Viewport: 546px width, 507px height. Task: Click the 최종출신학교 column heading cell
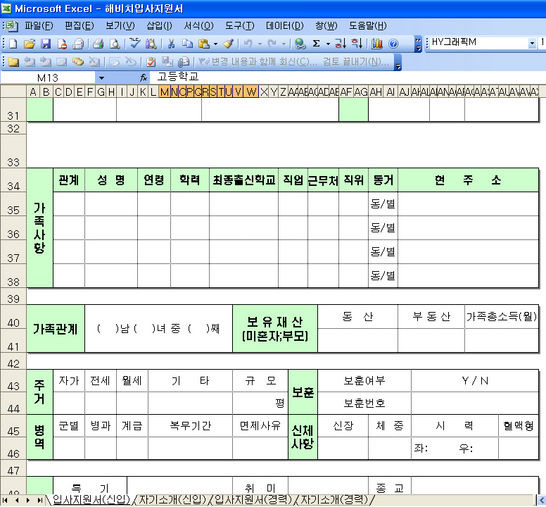[x=244, y=180]
